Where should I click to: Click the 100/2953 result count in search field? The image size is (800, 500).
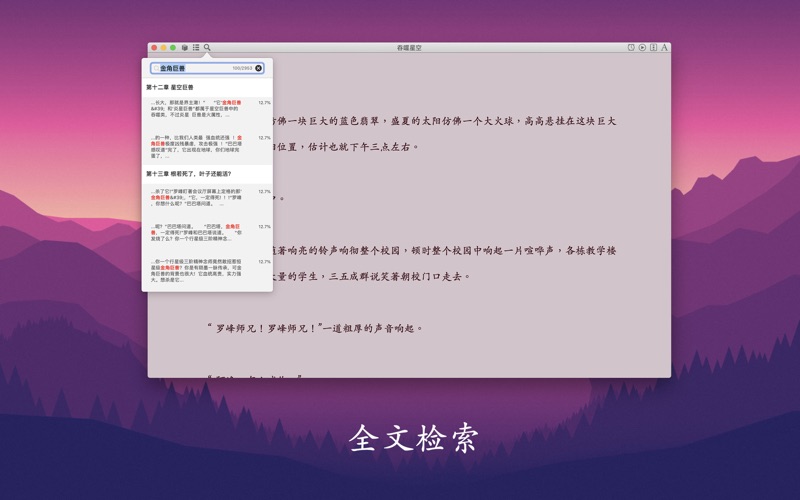tap(242, 68)
